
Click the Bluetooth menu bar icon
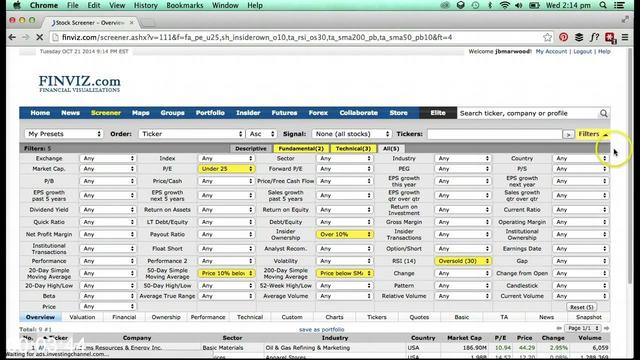(490, 5)
